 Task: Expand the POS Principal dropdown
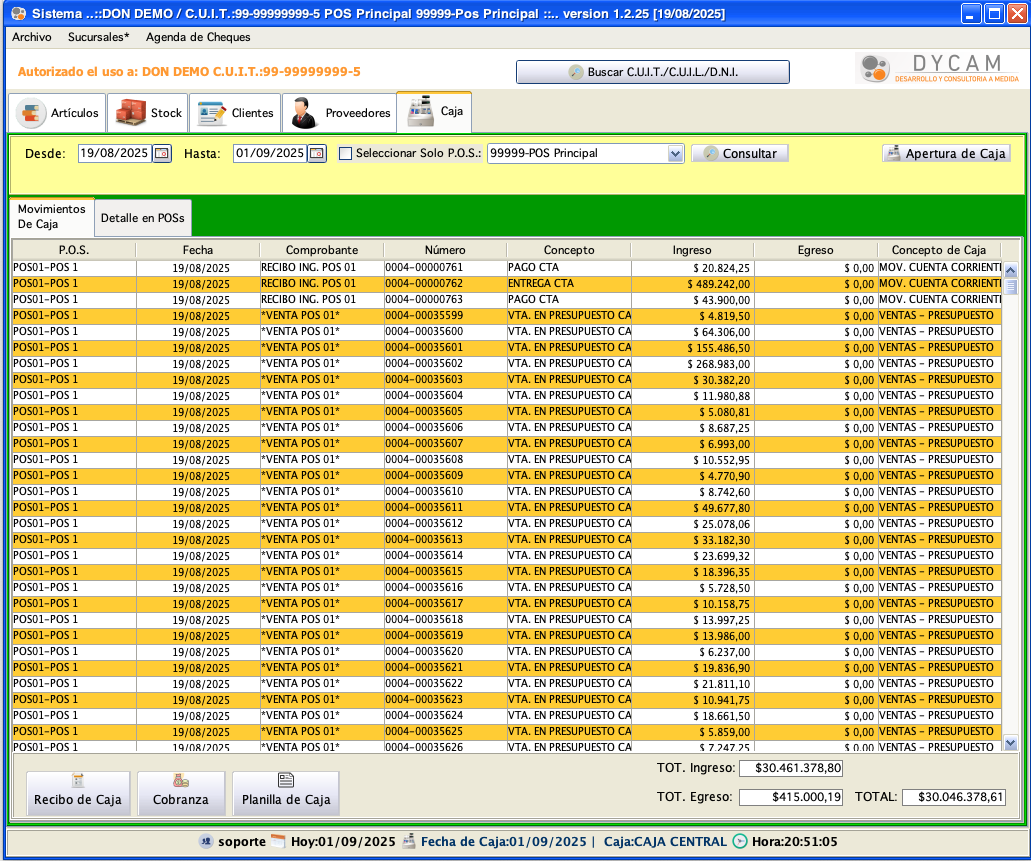pos(675,154)
